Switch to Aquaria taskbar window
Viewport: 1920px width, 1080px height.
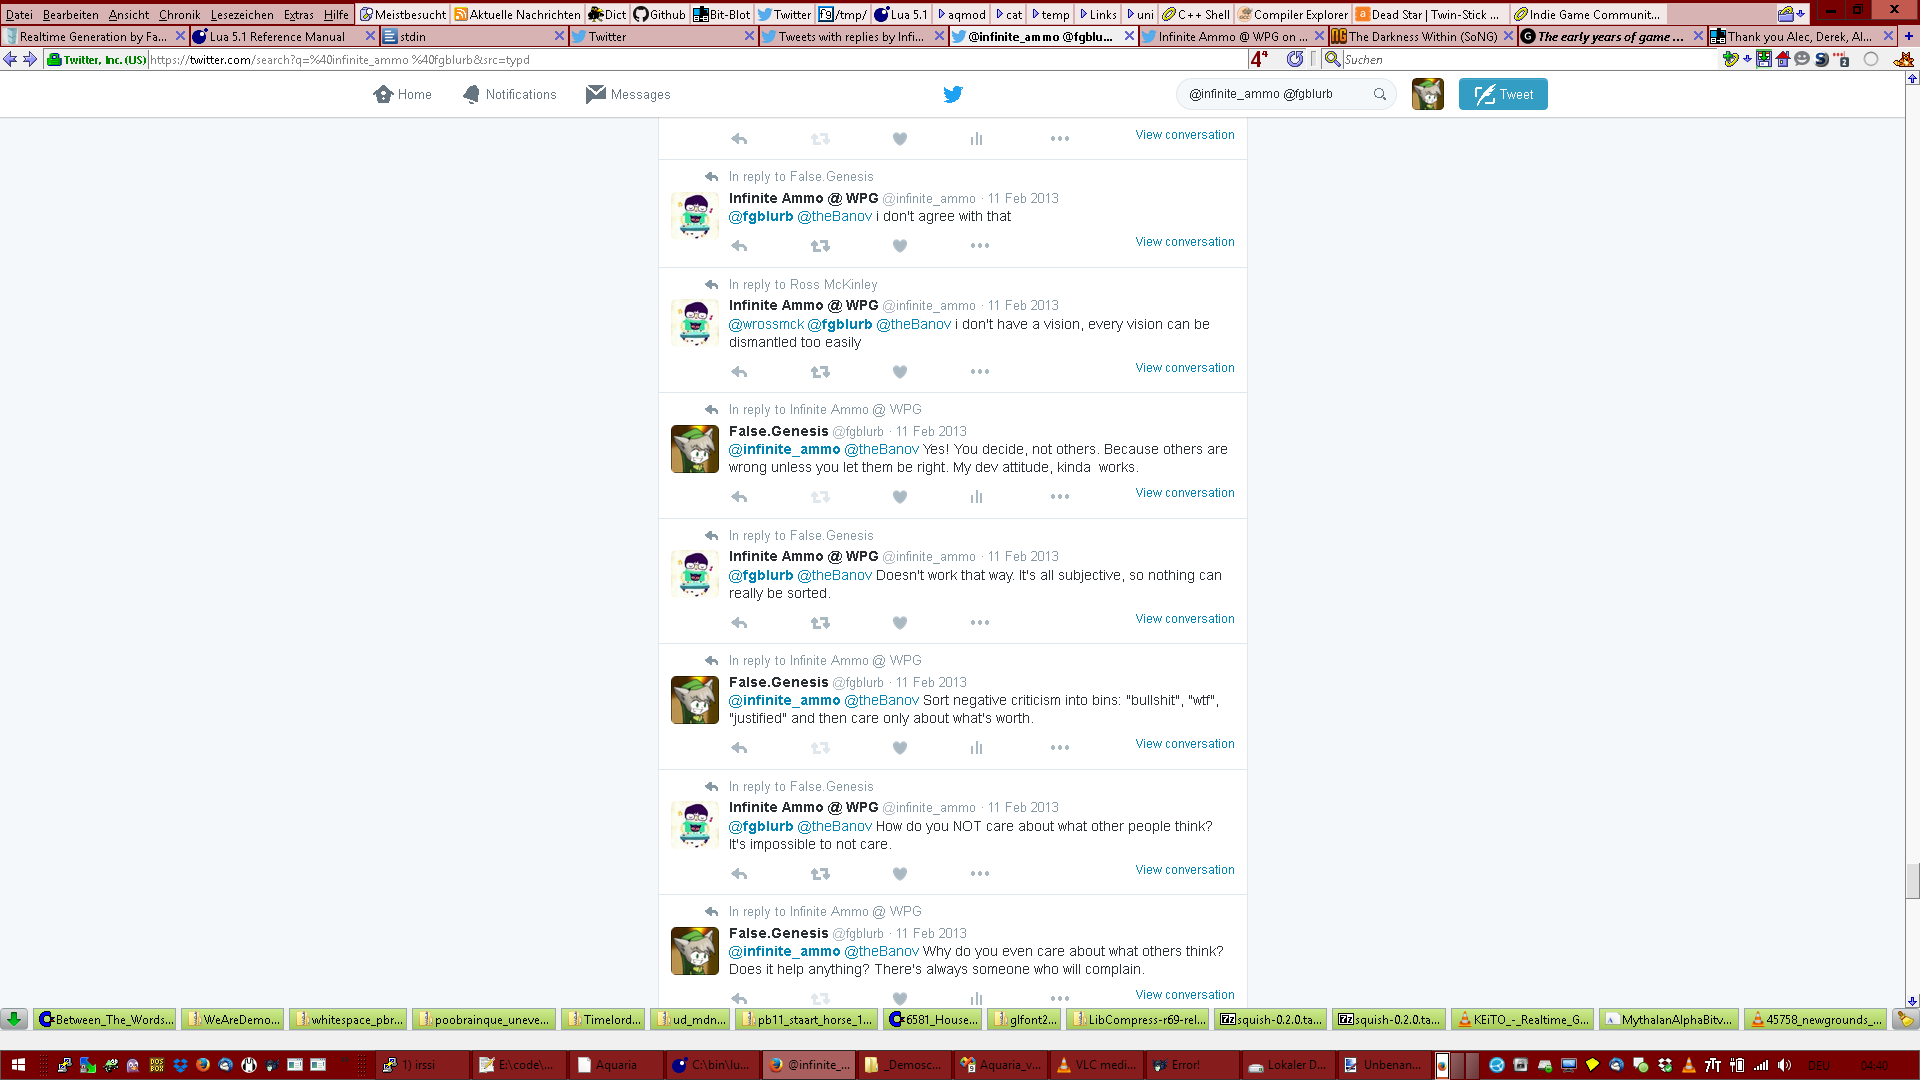click(618, 1065)
